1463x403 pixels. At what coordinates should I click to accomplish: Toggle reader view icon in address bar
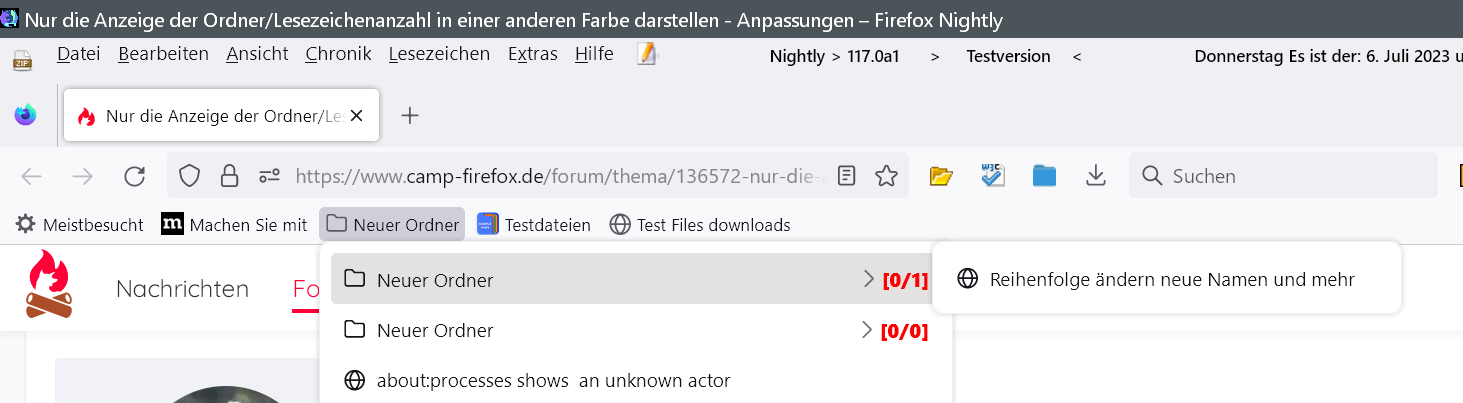point(847,177)
